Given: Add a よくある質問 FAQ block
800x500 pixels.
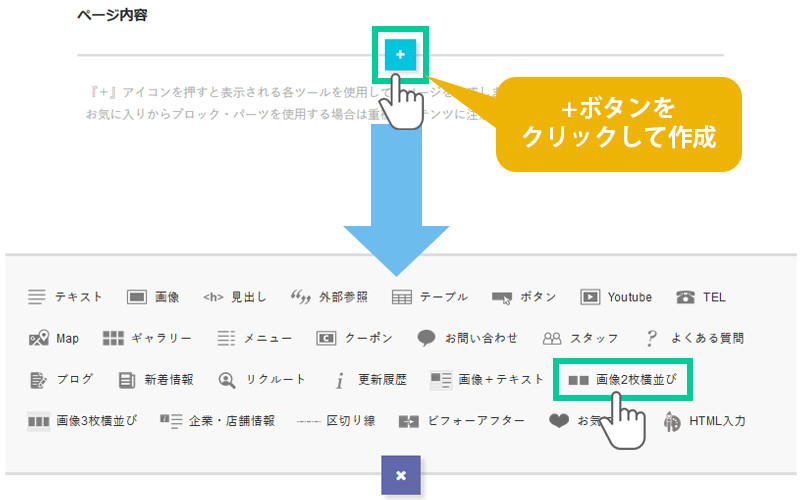Looking at the screenshot, I should pos(694,338).
